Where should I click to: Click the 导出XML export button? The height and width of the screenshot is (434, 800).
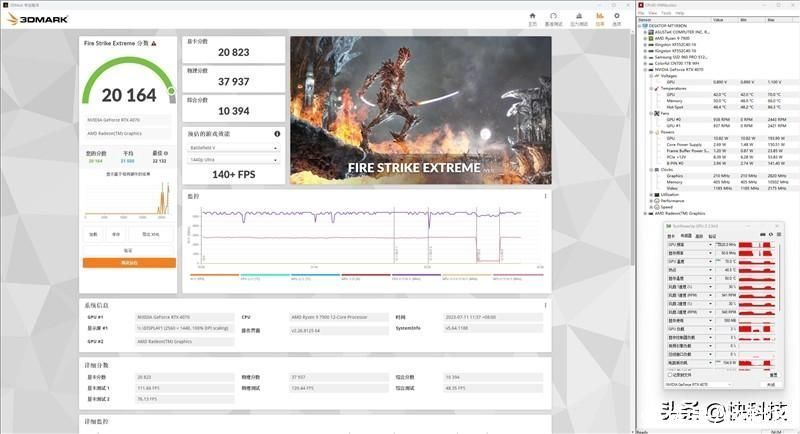(151, 235)
